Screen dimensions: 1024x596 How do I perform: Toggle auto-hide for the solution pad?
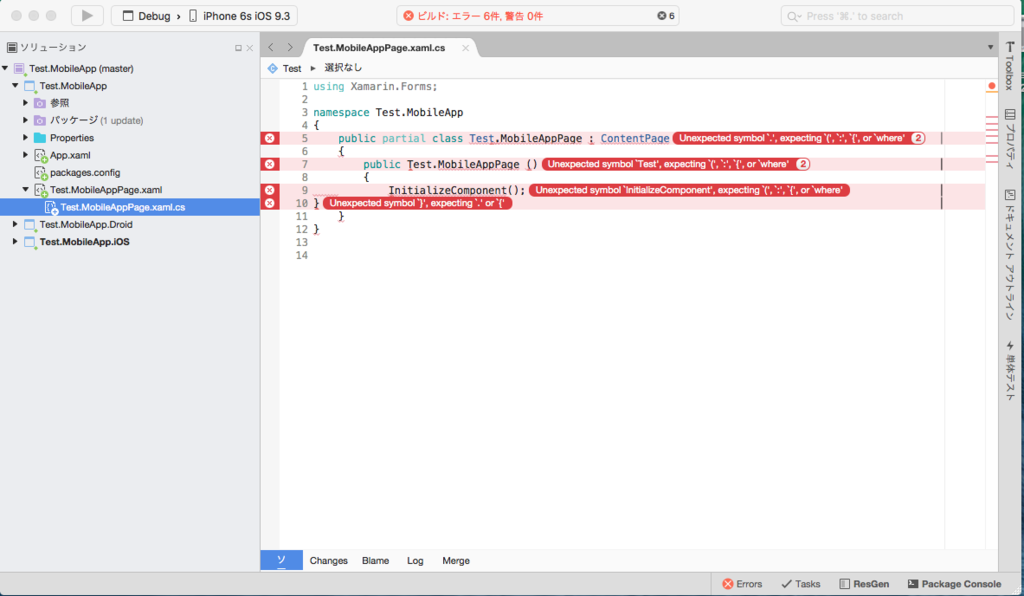tap(238, 48)
